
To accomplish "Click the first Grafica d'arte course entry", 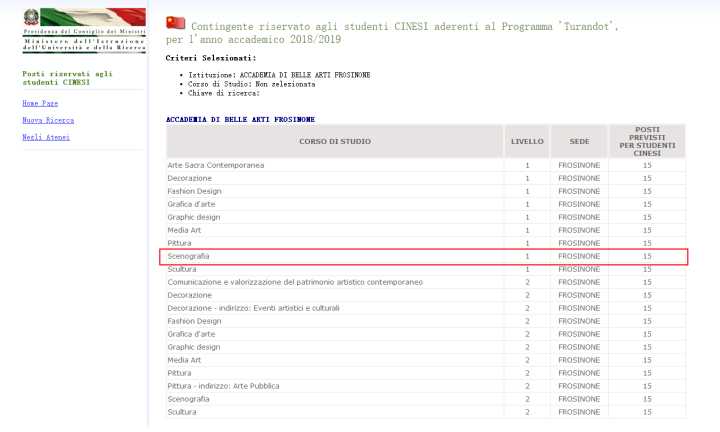I will (x=191, y=203).
